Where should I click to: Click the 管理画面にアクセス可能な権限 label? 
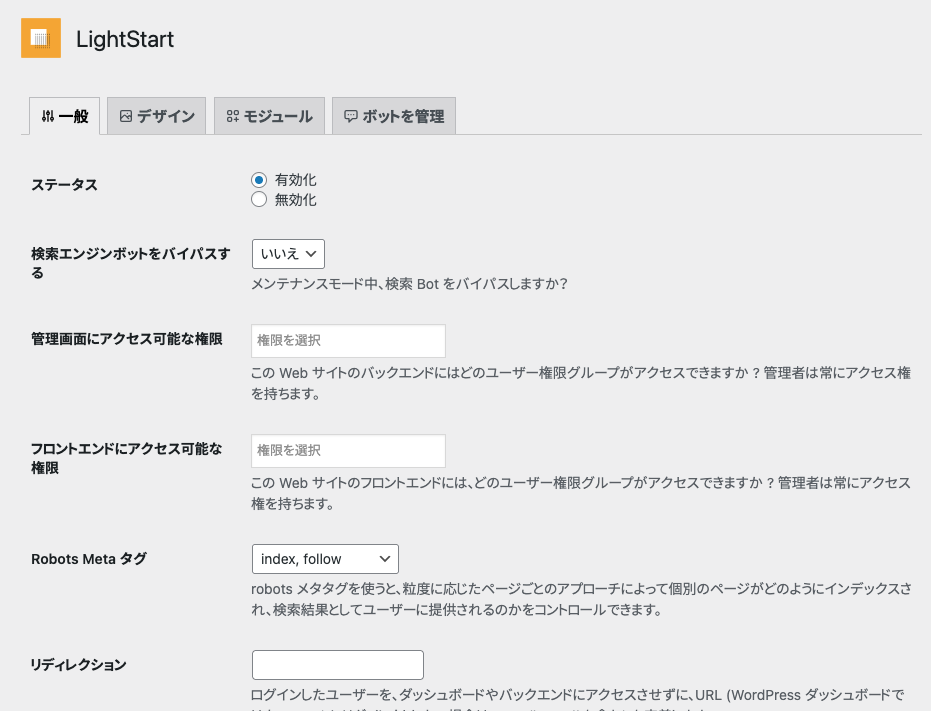pyautogui.click(x=127, y=339)
